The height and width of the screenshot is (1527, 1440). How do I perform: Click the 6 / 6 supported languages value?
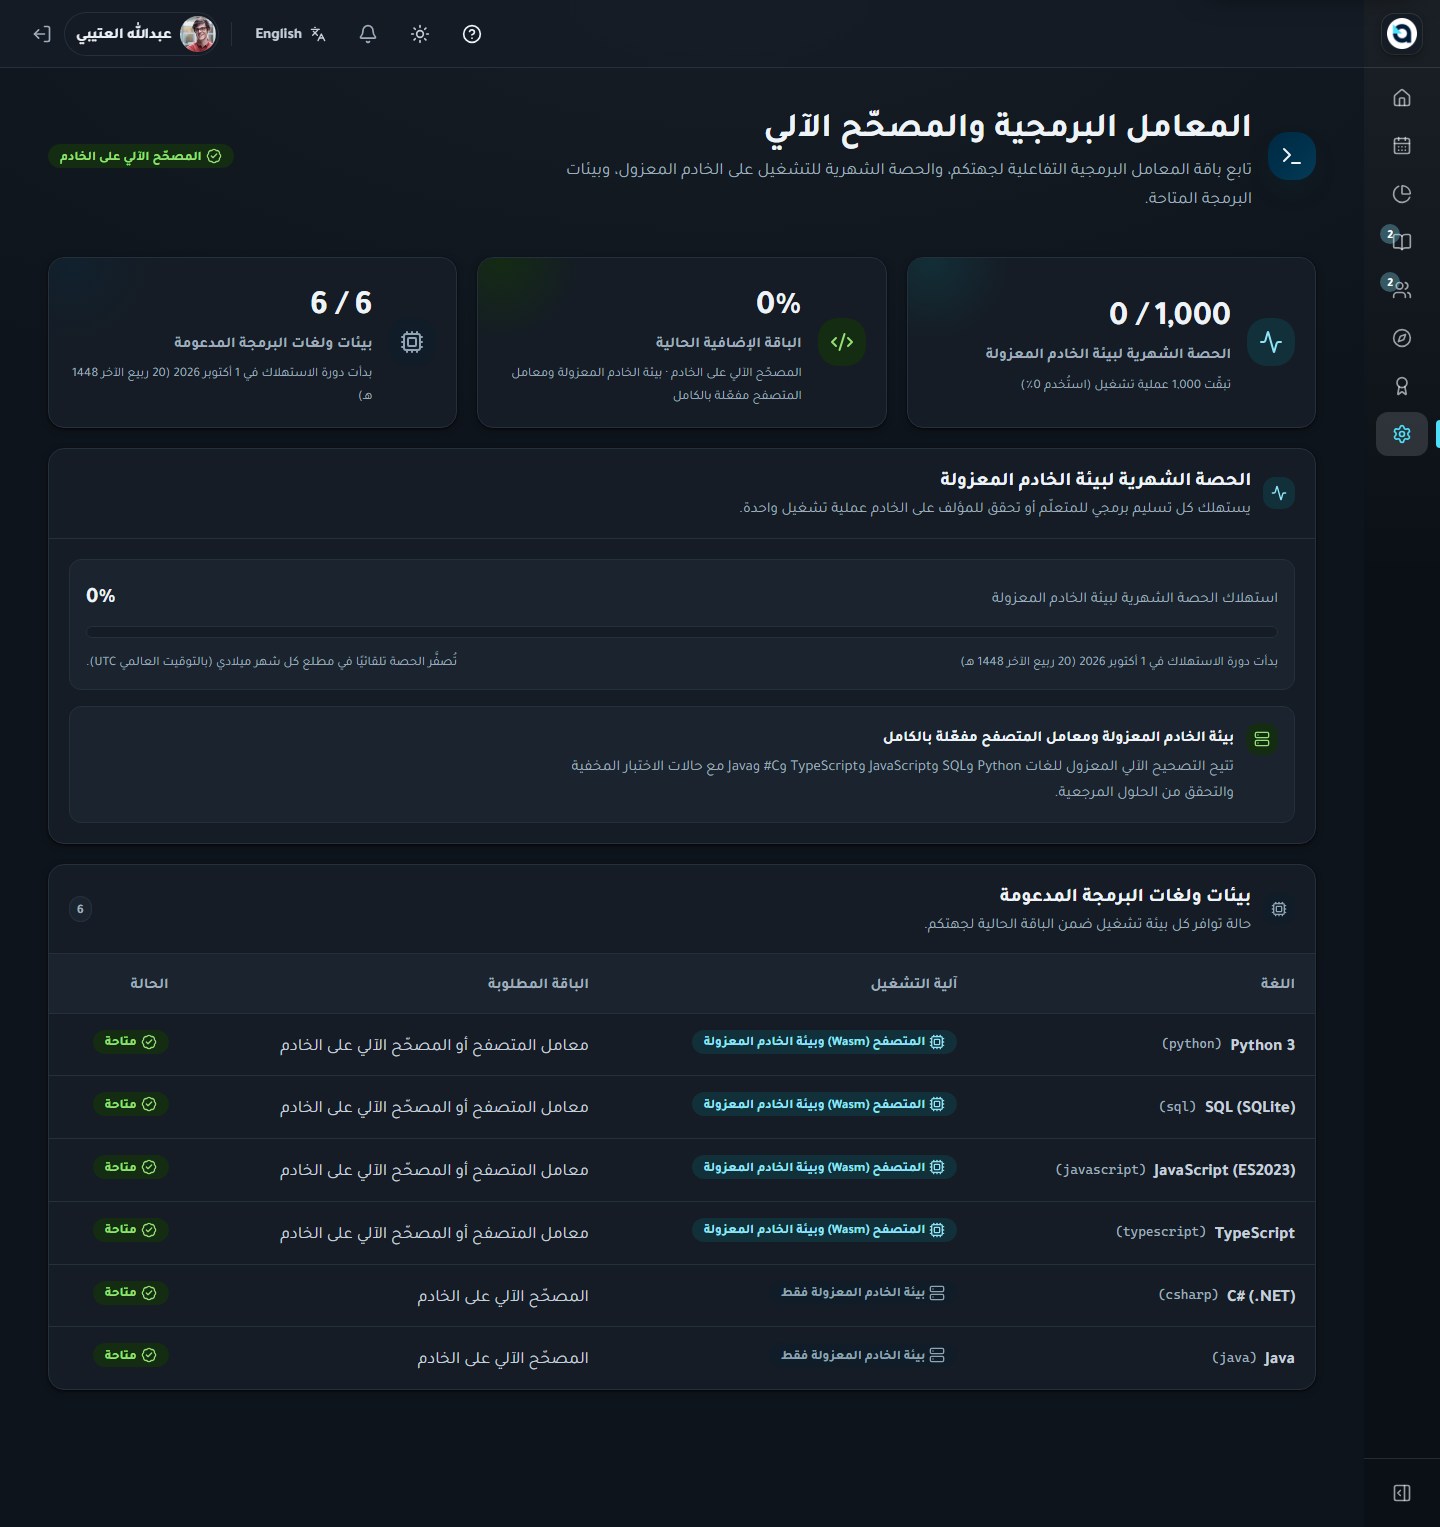click(x=341, y=303)
